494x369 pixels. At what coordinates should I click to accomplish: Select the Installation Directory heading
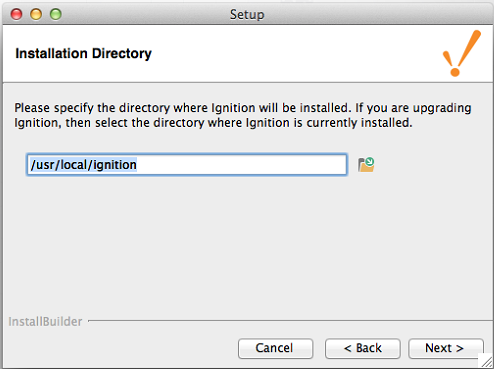point(83,54)
